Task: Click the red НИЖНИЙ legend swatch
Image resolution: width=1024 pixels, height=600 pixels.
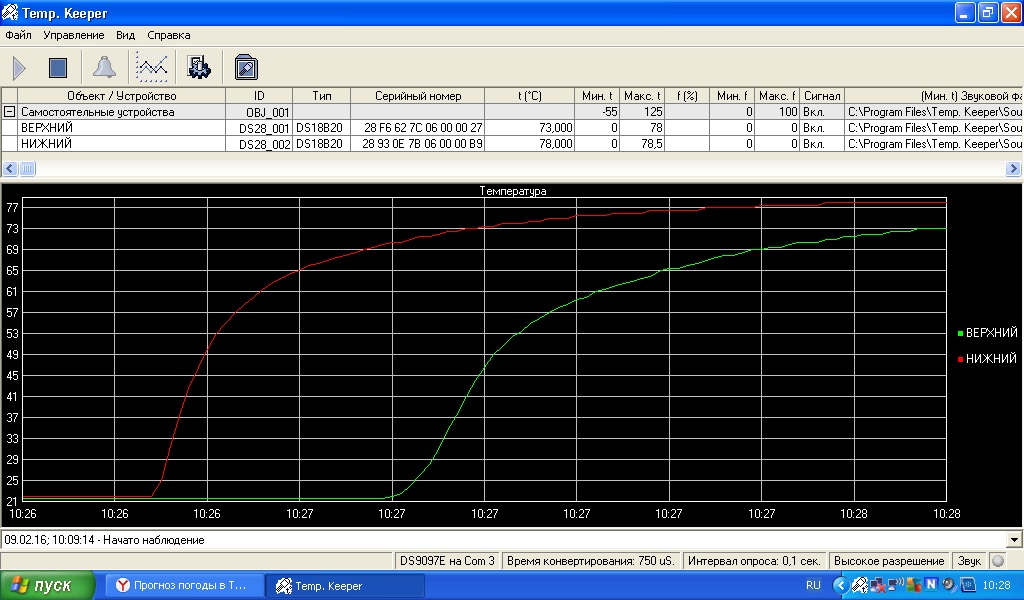Action: coord(960,359)
